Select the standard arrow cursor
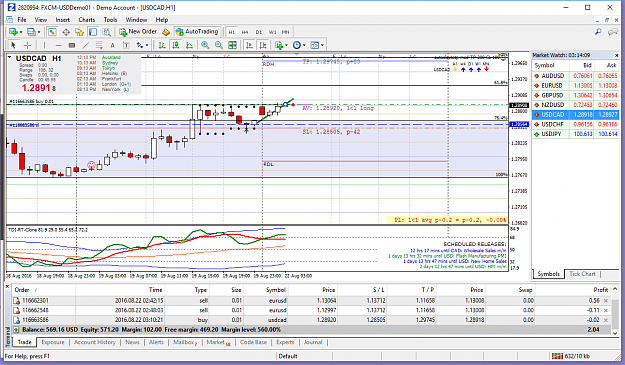The image size is (625, 365). point(13,45)
